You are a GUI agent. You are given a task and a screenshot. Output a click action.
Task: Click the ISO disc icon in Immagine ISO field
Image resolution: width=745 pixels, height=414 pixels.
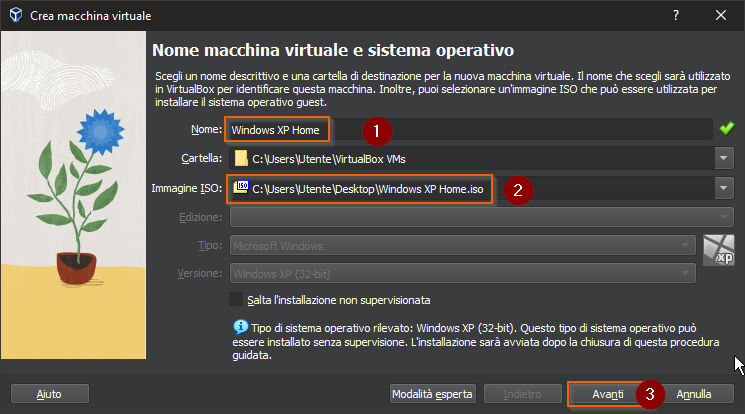[x=241, y=187]
